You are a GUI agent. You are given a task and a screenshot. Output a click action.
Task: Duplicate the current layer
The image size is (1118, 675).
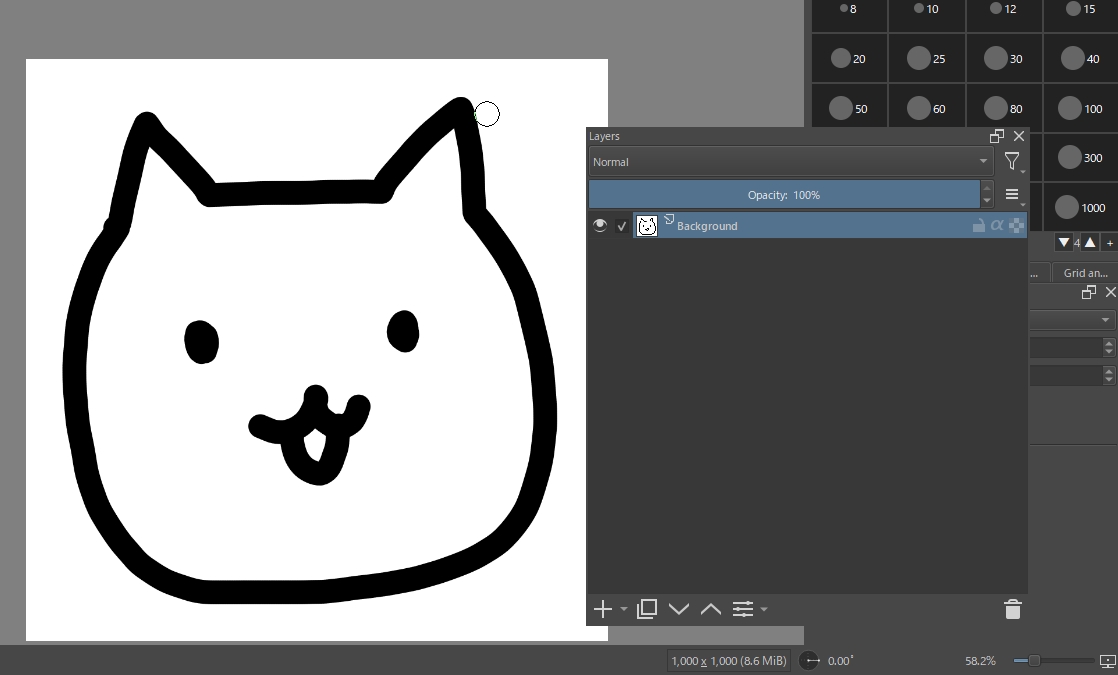(647, 609)
